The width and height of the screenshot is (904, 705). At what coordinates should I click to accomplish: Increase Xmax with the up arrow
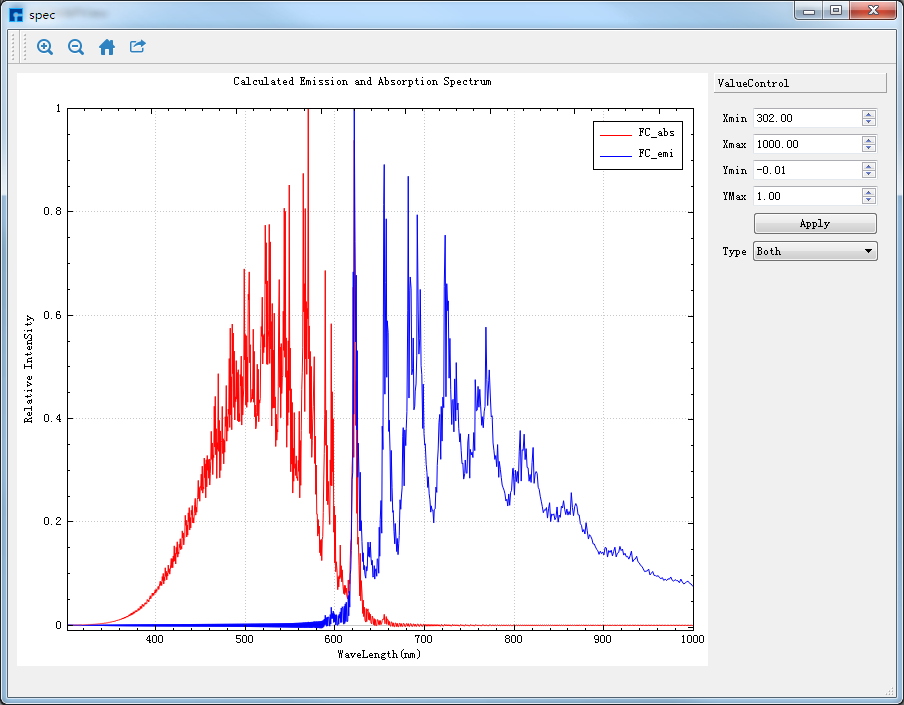coord(869,140)
